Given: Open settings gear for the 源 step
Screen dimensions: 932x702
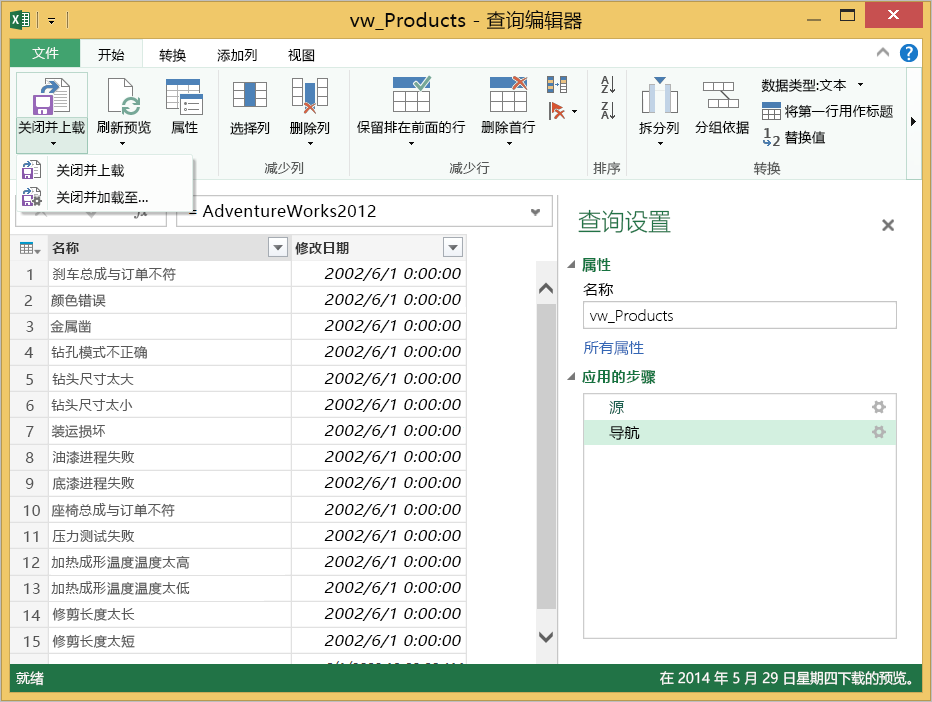Looking at the screenshot, I should coord(879,407).
